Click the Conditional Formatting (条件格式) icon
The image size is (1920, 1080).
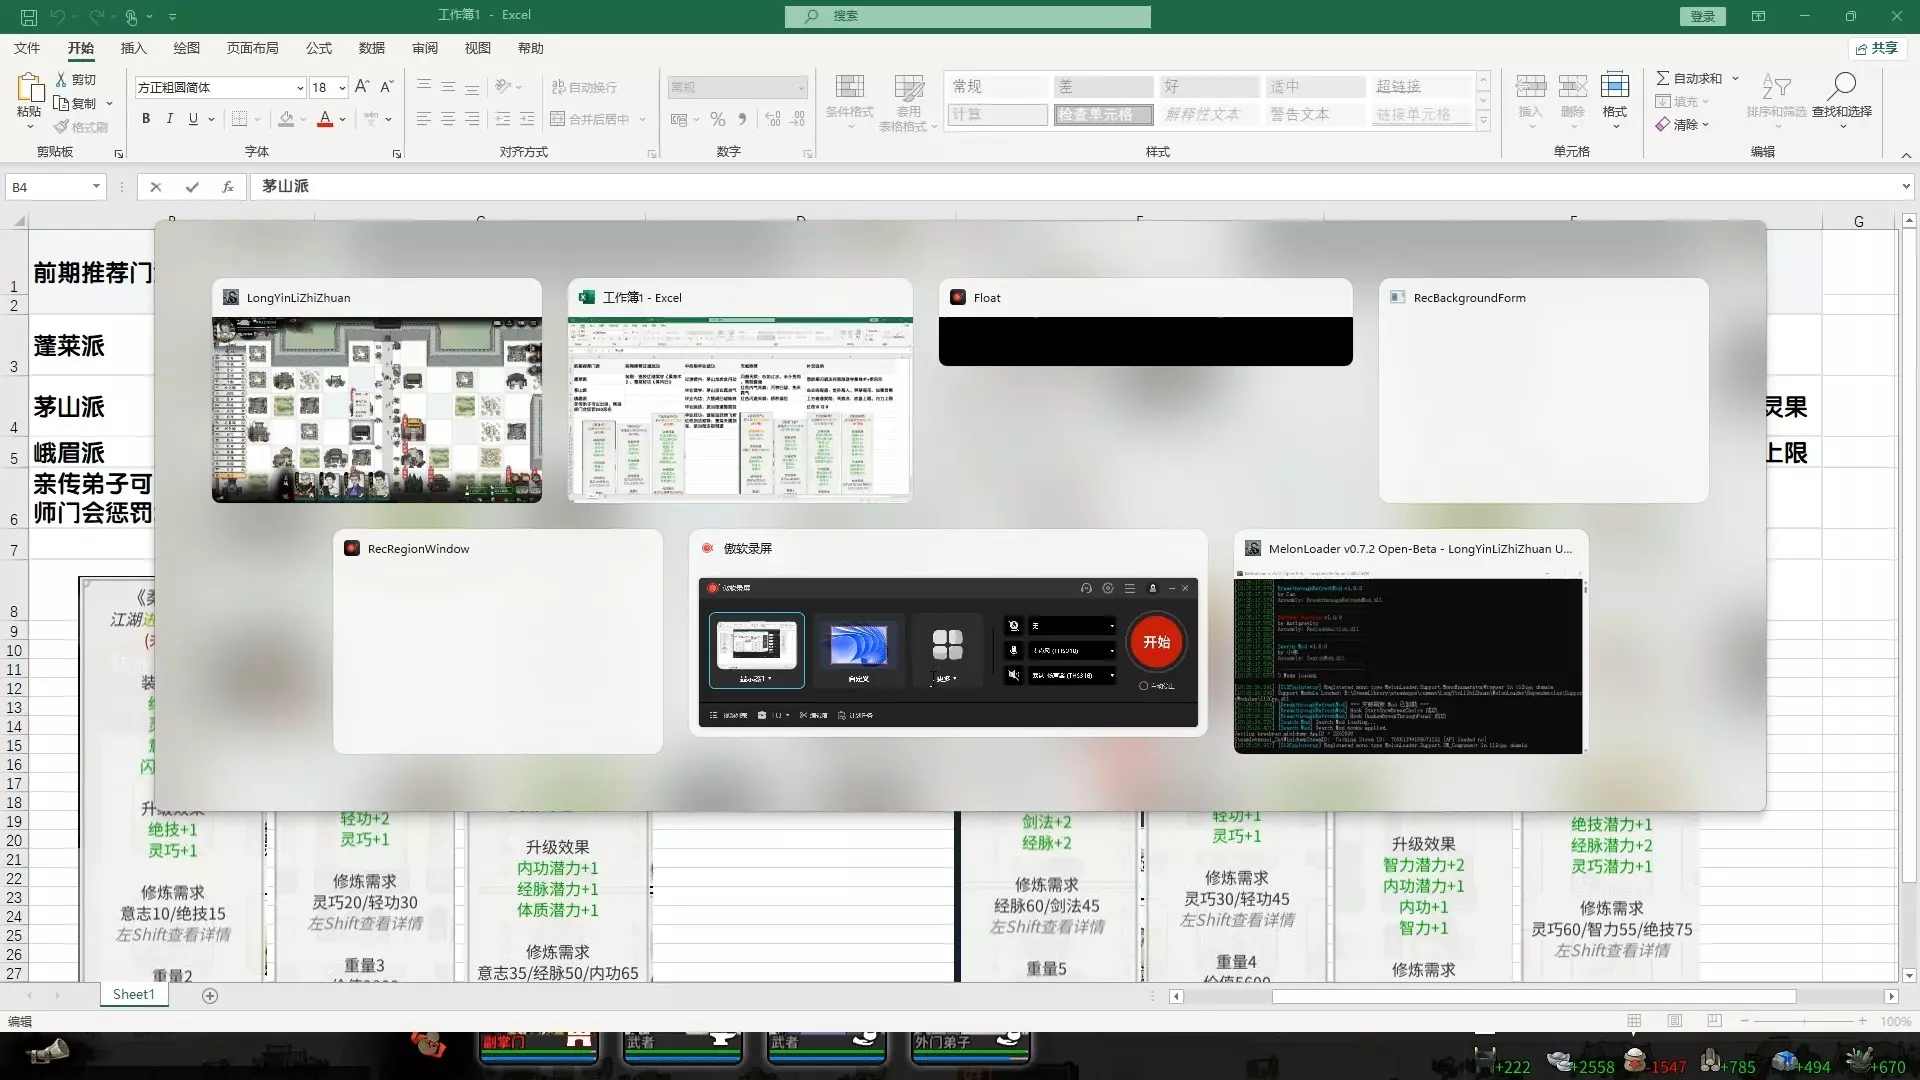point(849,87)
